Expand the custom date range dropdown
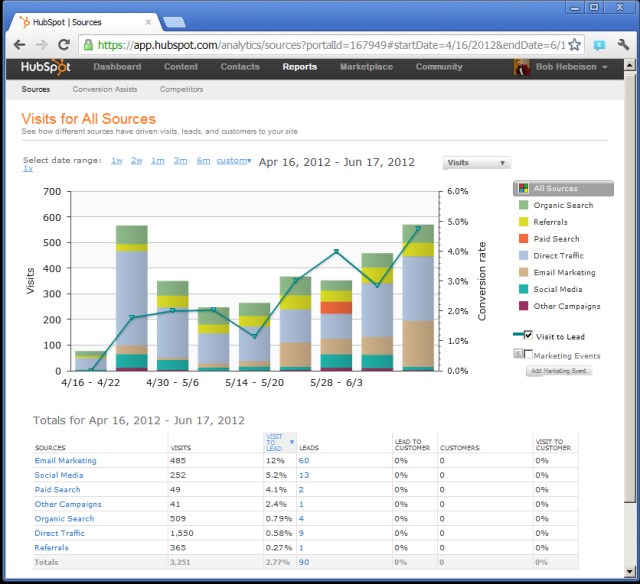Screen dimensions: 640x584 coord(234,161)
